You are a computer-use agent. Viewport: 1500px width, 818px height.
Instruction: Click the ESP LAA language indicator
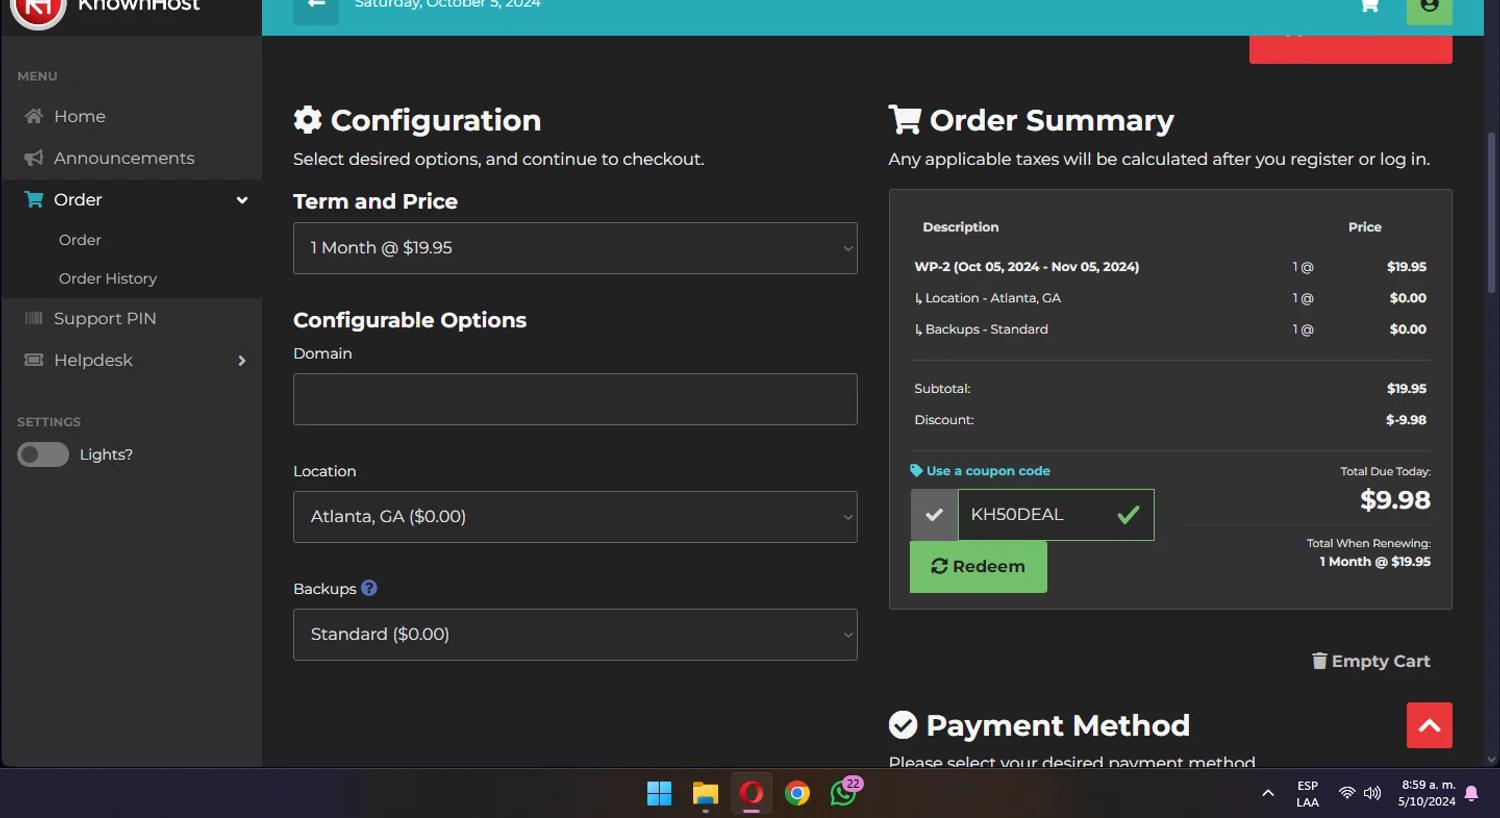1307,794
